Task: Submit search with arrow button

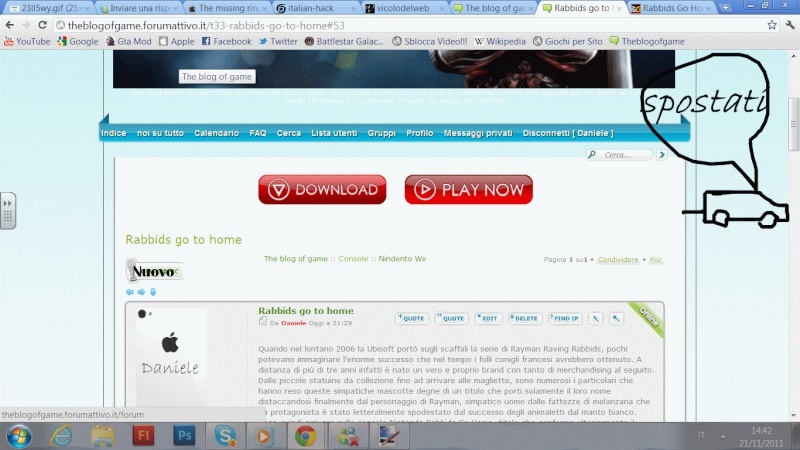Action: (x=662, y=155)
